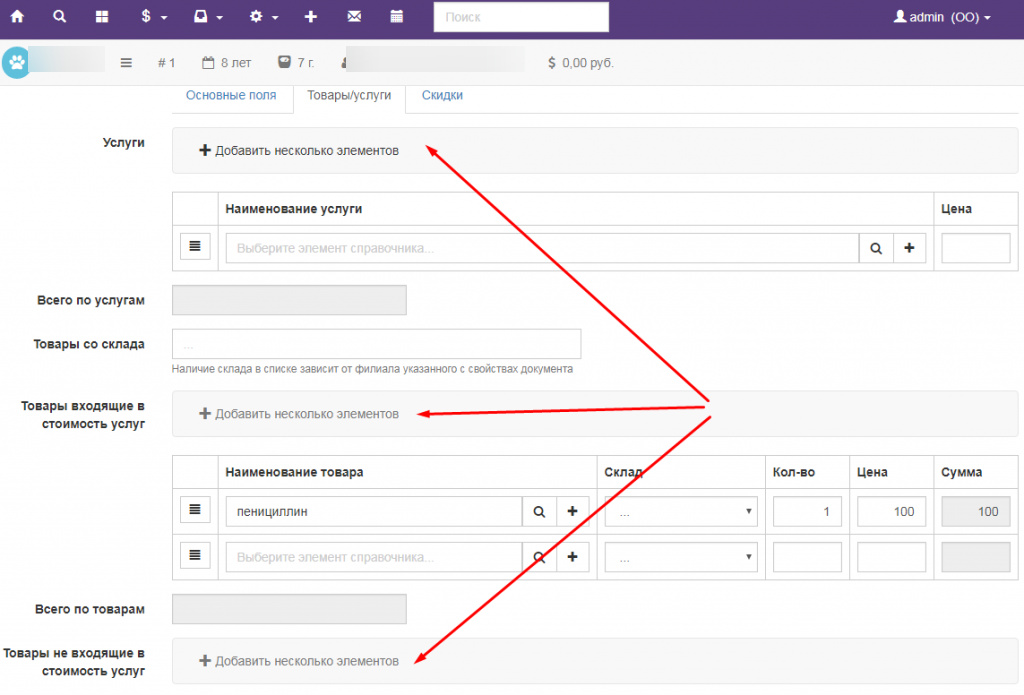
Task: Open the Товары со склада selector
Action: [377, 344]
